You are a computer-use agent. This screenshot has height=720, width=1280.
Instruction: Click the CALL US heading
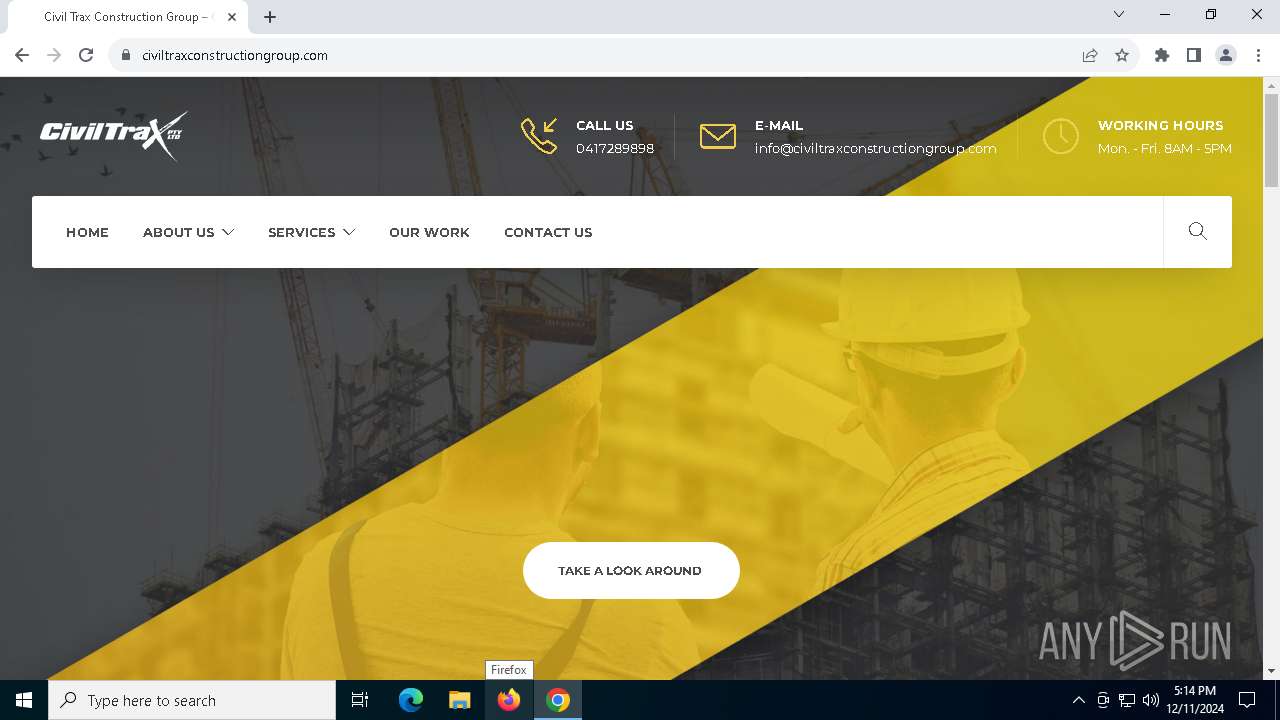point(605,125)
